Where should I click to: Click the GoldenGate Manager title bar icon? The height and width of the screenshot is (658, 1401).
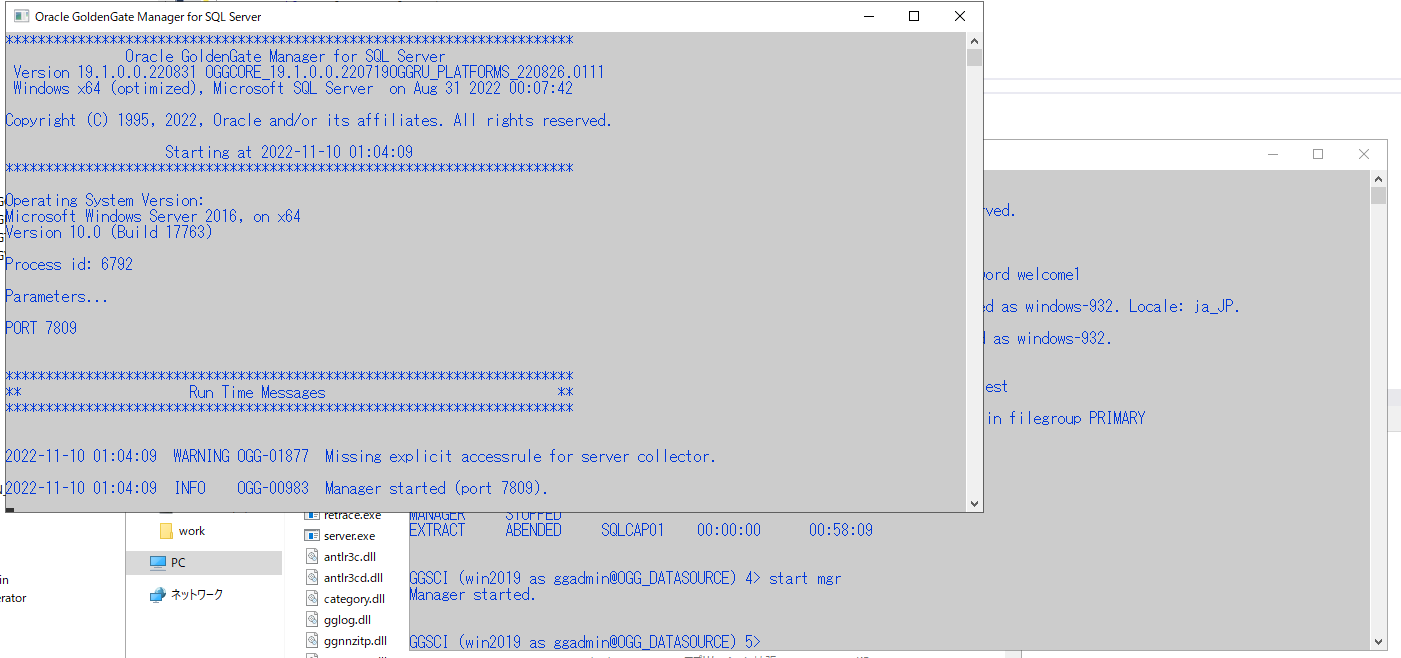point(19,16)
